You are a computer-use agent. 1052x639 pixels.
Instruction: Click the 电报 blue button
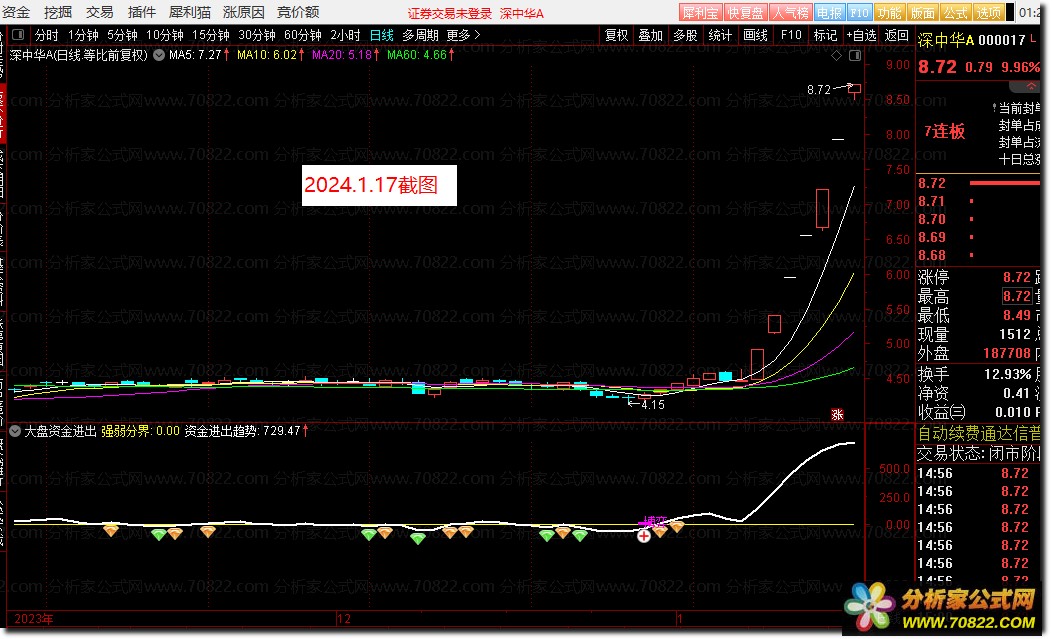pos(829,13)
